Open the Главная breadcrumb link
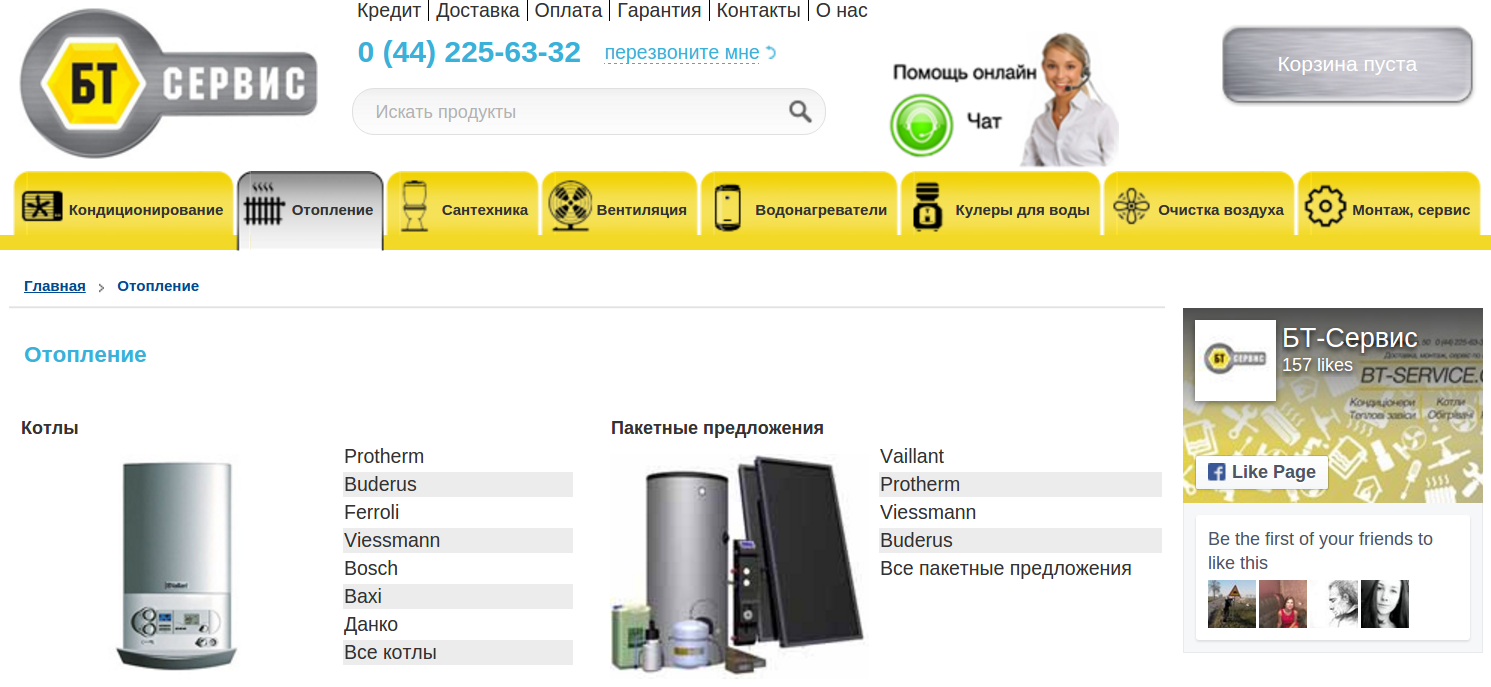This screenshot has height=687, width=1491. [x=55, y=286]
